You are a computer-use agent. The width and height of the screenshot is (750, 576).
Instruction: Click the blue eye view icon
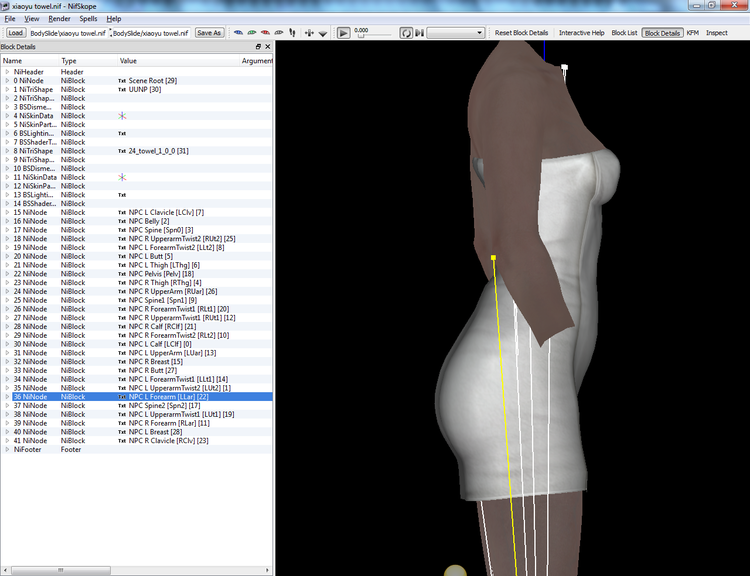point(238,33)
